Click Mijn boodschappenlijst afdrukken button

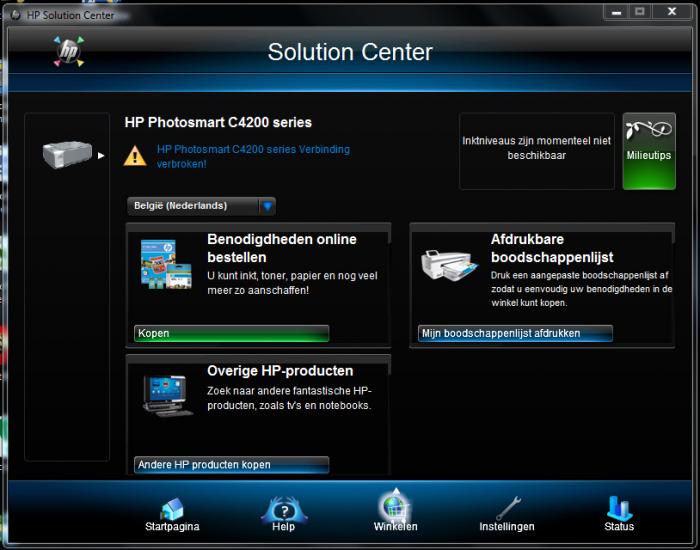(515, 333)
